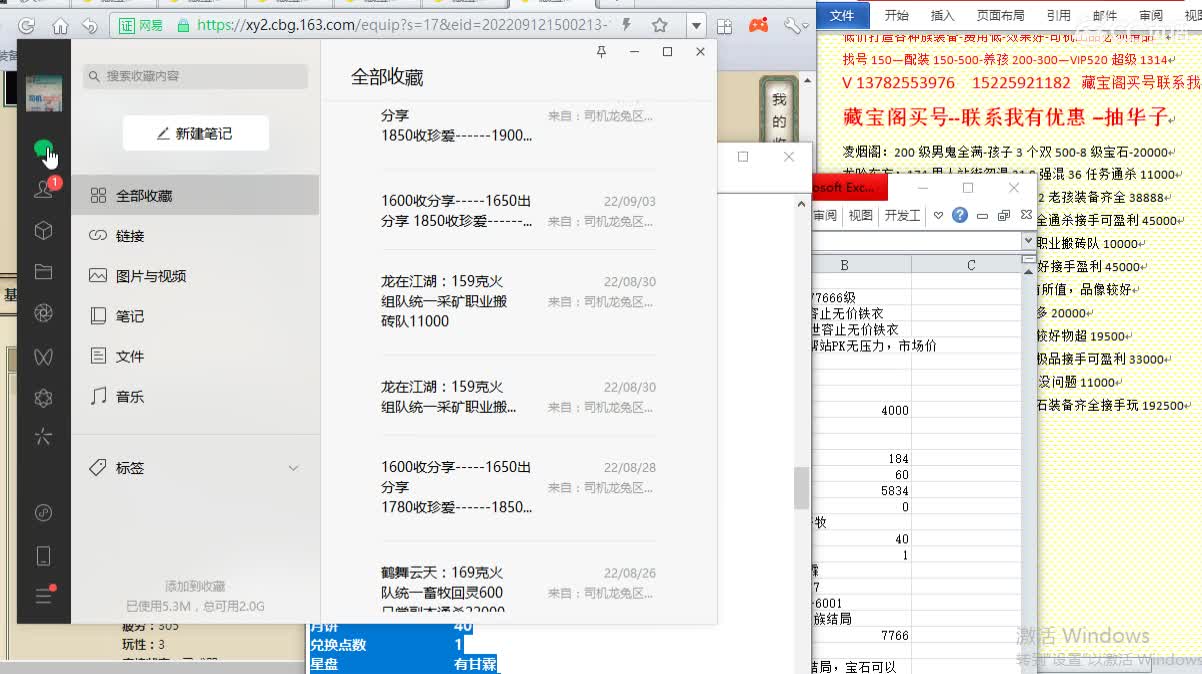This screenshot has height=674, width=1202.
Task: Click highlighted 兑换点数 row in webpage
Action: [386, 645]
